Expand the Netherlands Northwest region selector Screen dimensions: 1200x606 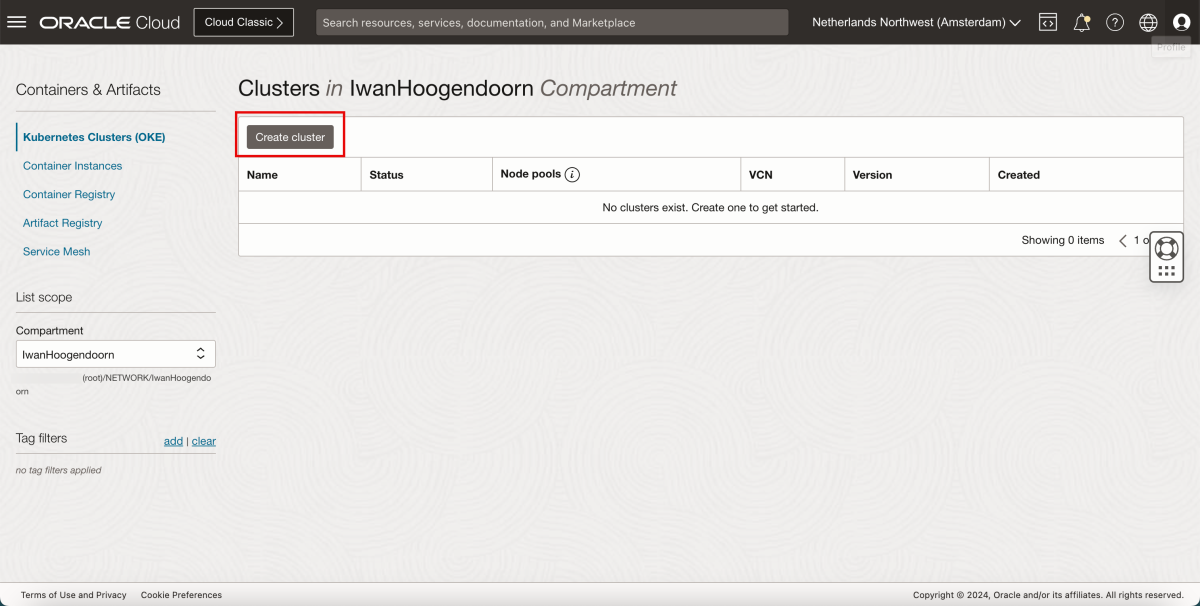pyautogui.click(x=916, y=22)
